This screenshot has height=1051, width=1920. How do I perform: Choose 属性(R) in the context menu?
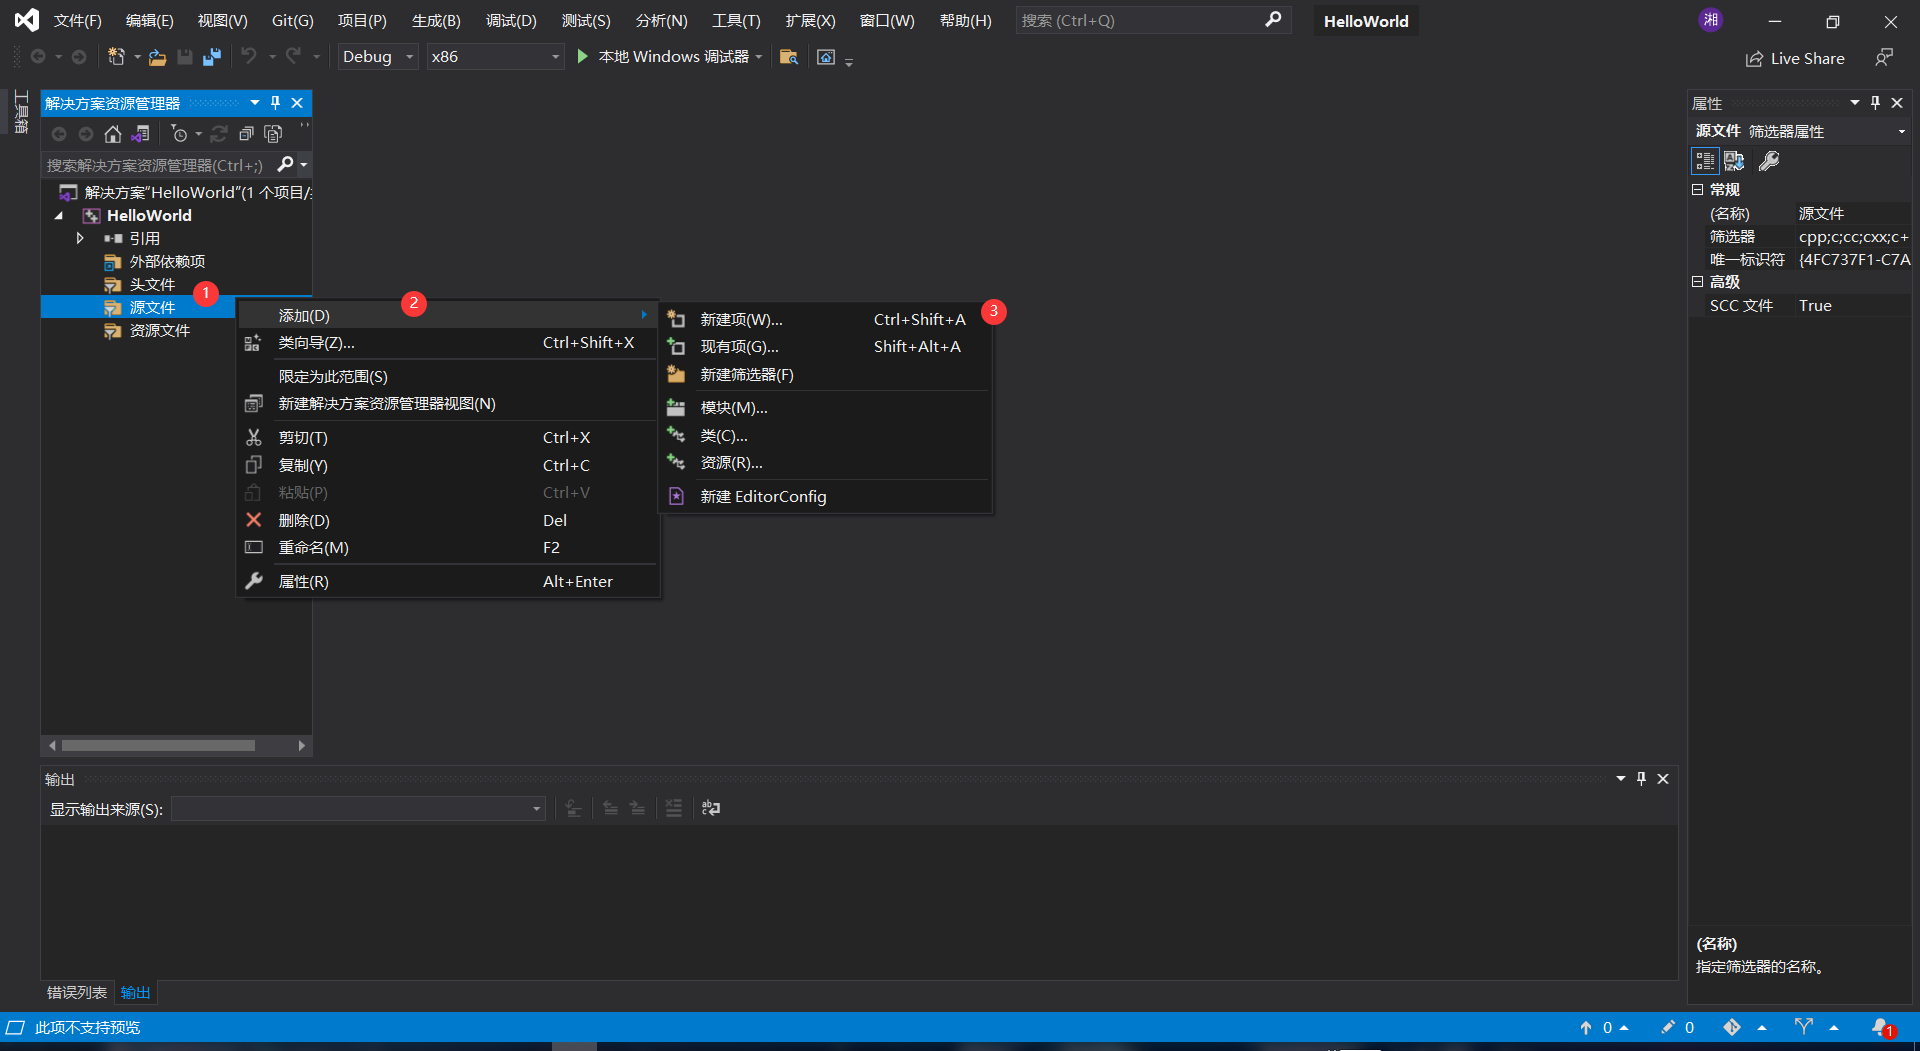[x=448, y=582]
